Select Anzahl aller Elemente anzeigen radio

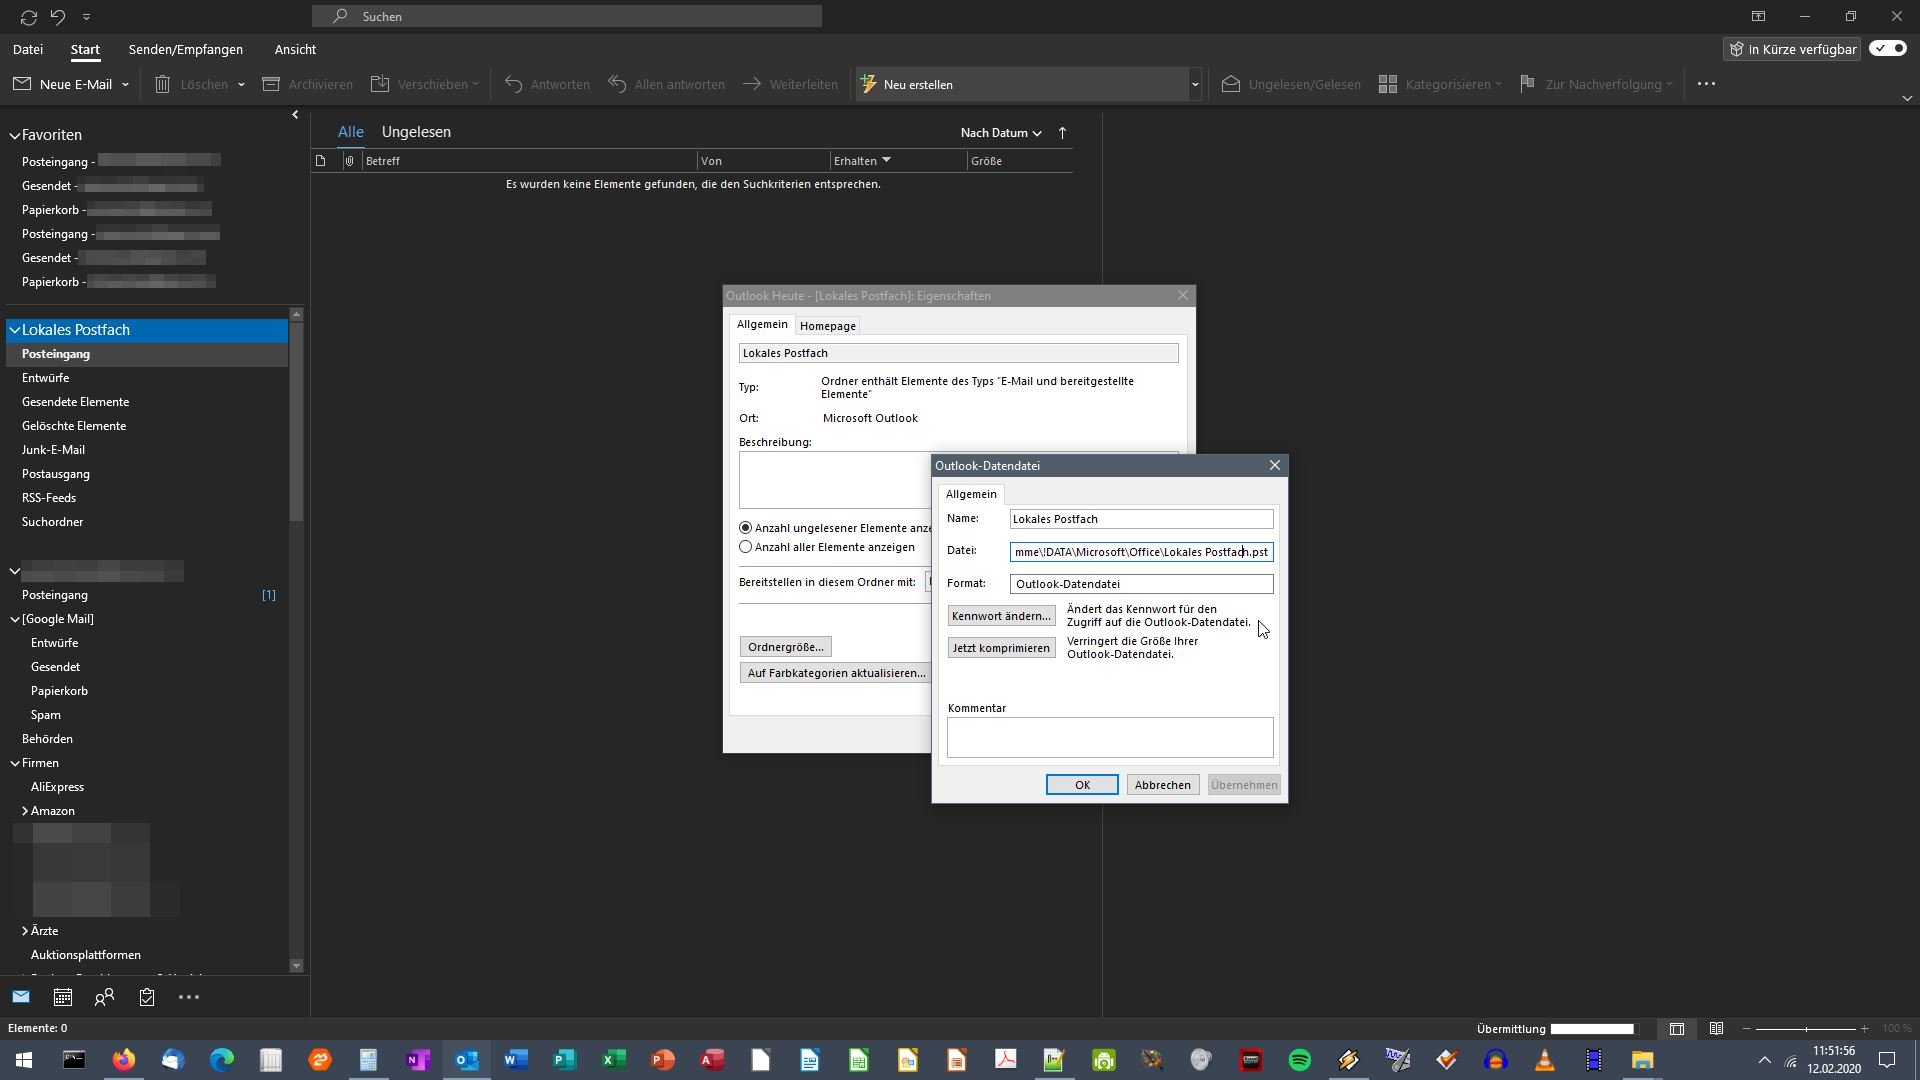point(745,547)
